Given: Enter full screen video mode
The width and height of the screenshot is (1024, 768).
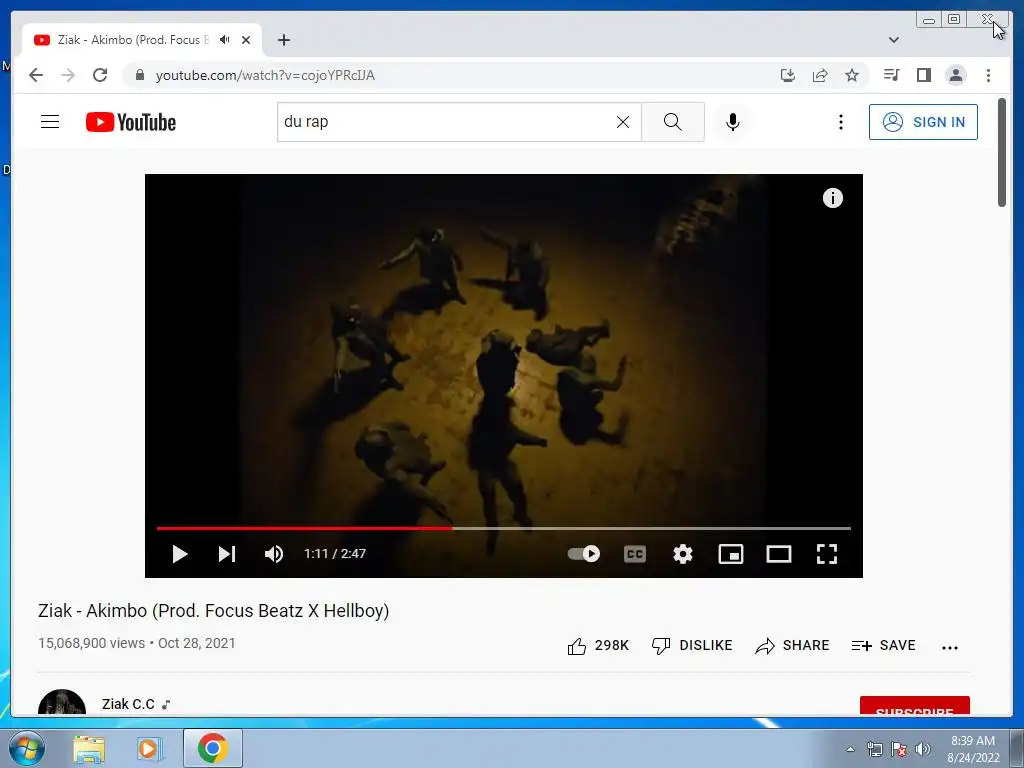Looking at the screenshot, I should tap(827, 554).
